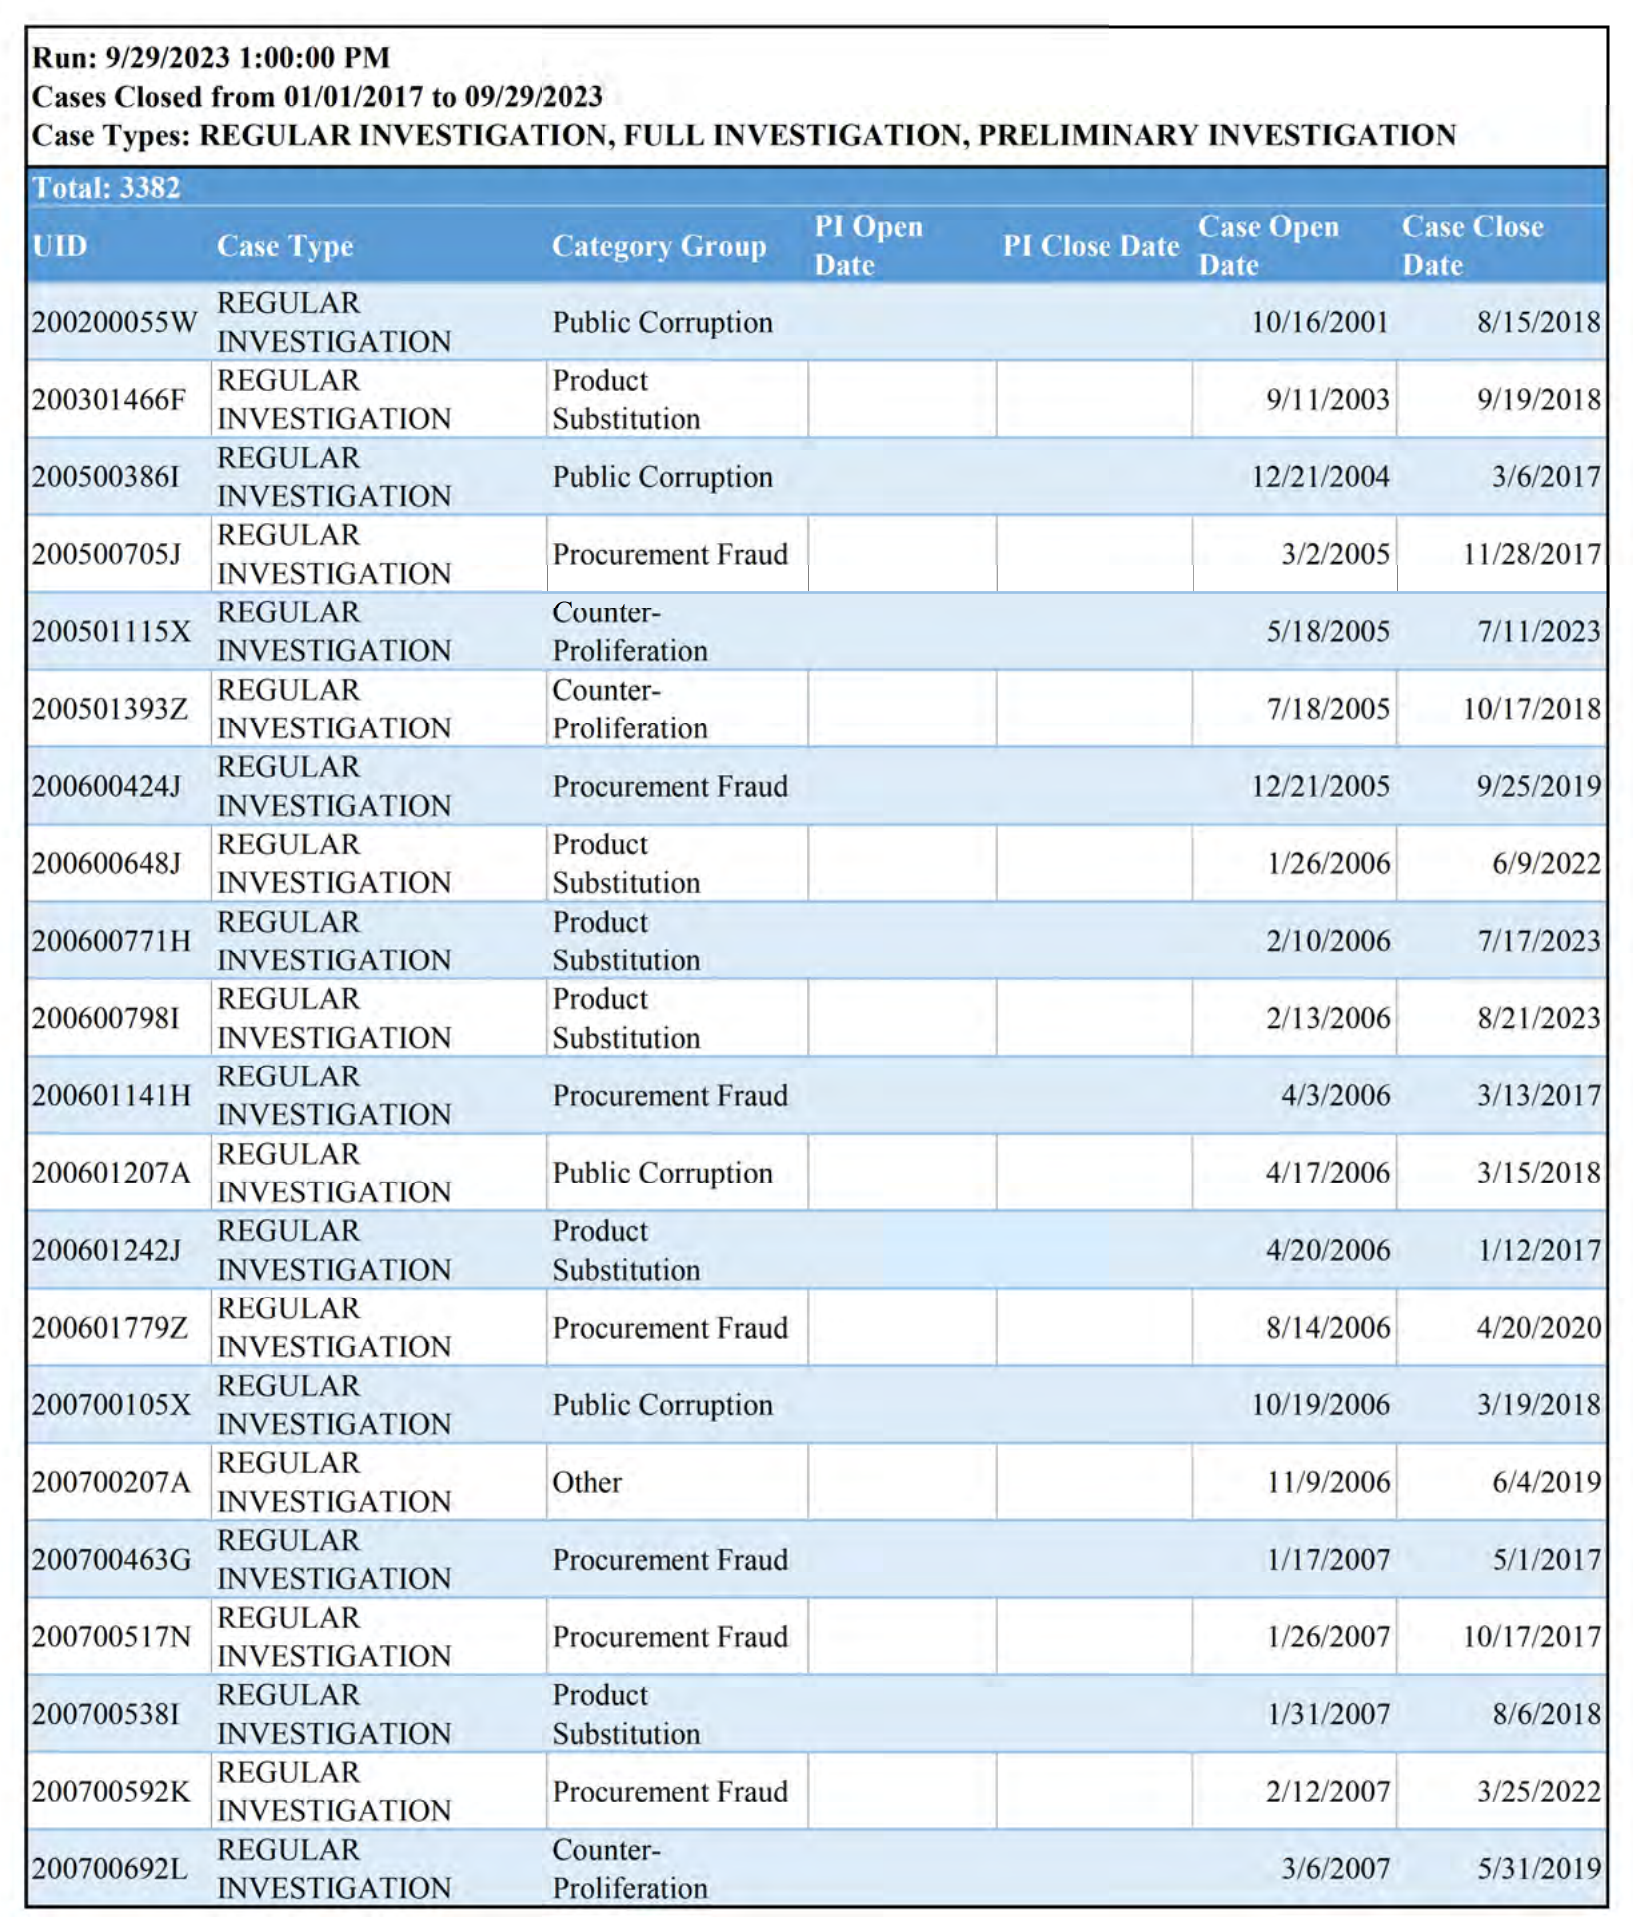Click Case Open Date 5/18/2005
Image resolution: width=1633 pixels, height=1932 pixels.
(x=1328, y=632)
